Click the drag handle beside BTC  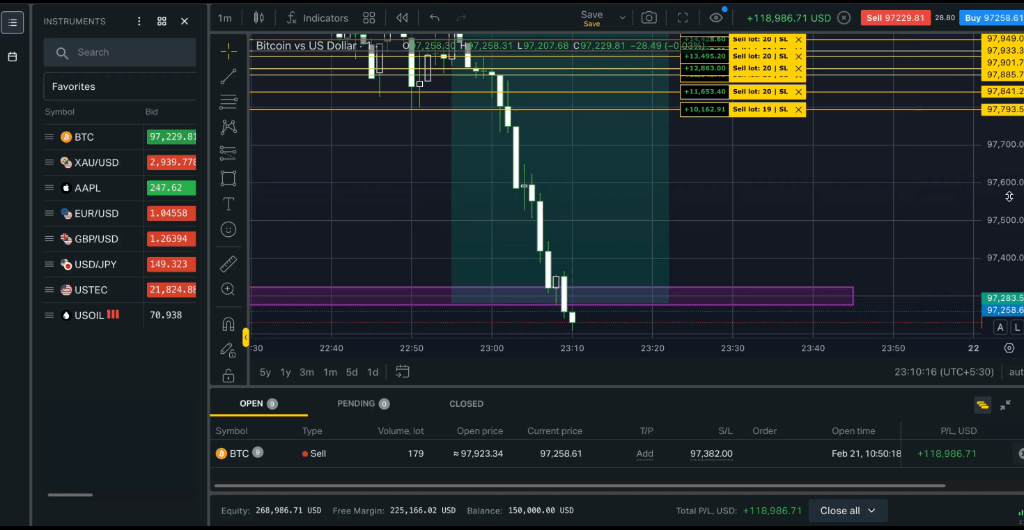[49, 137]
